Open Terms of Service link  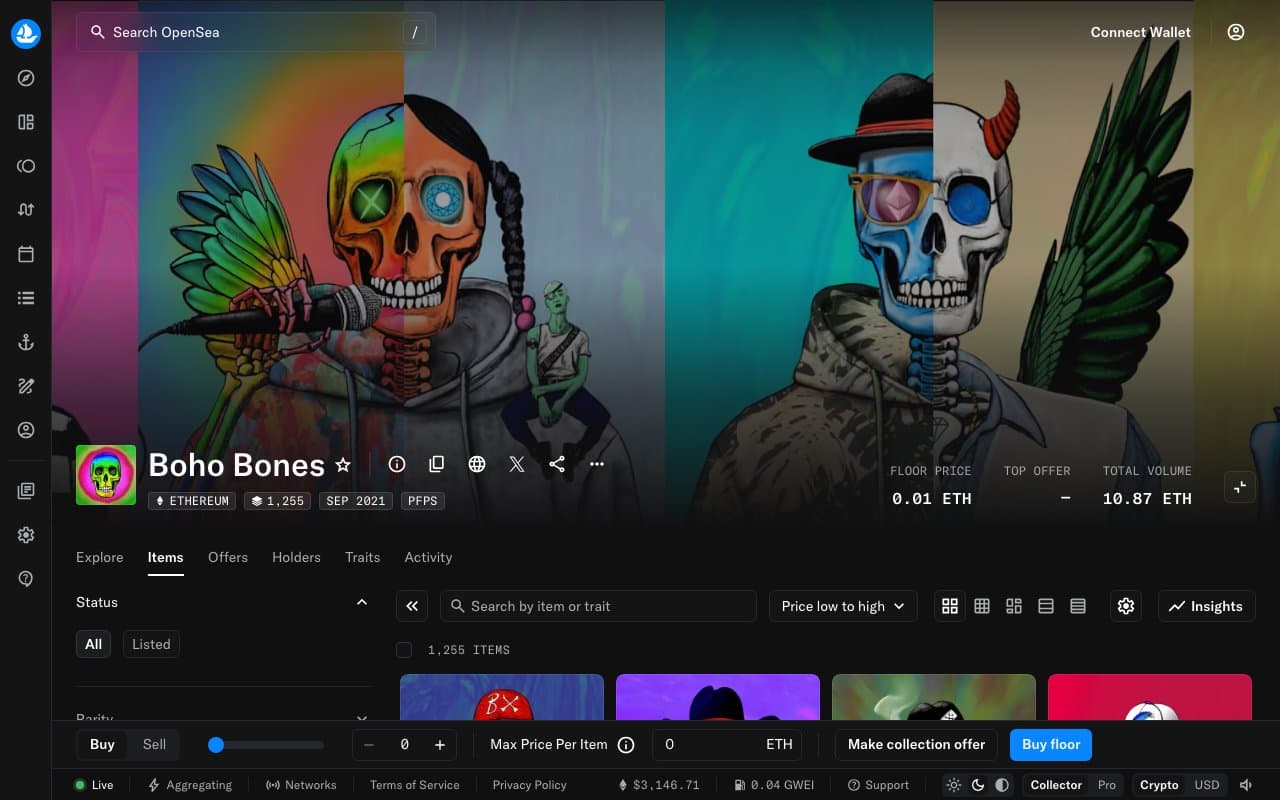[x=415, y=785]
